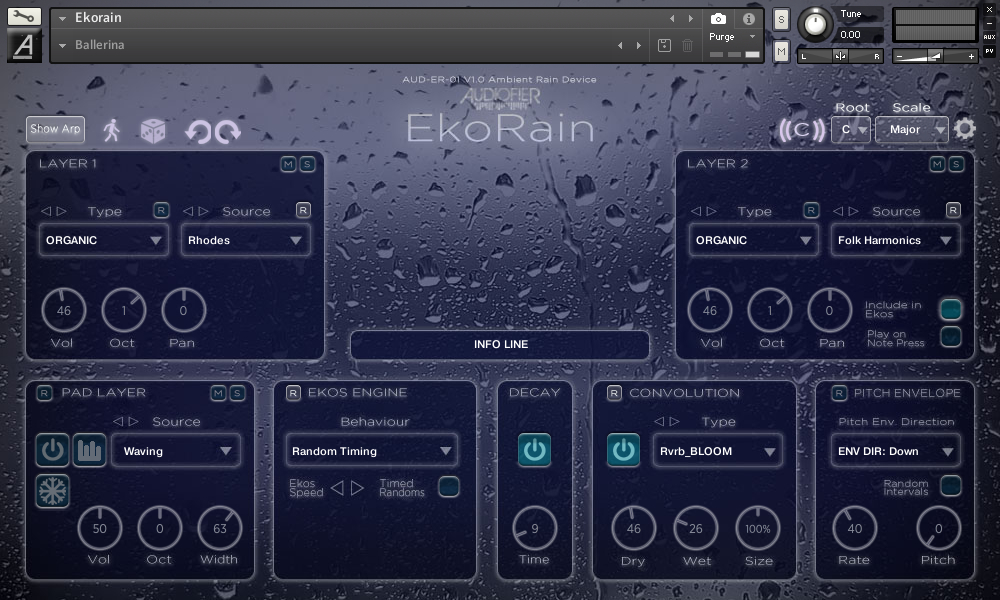Screen dimensions: 1000x600
Task: Open Layer 2 Source Folk Harmonics dropdown
Action: click(x=895, y=240)
